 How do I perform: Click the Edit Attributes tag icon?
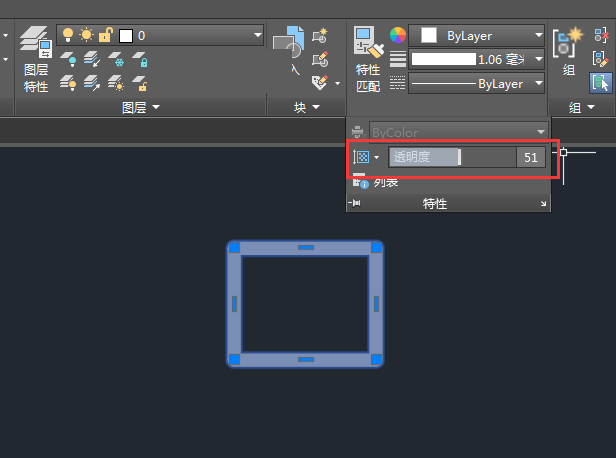320,83
